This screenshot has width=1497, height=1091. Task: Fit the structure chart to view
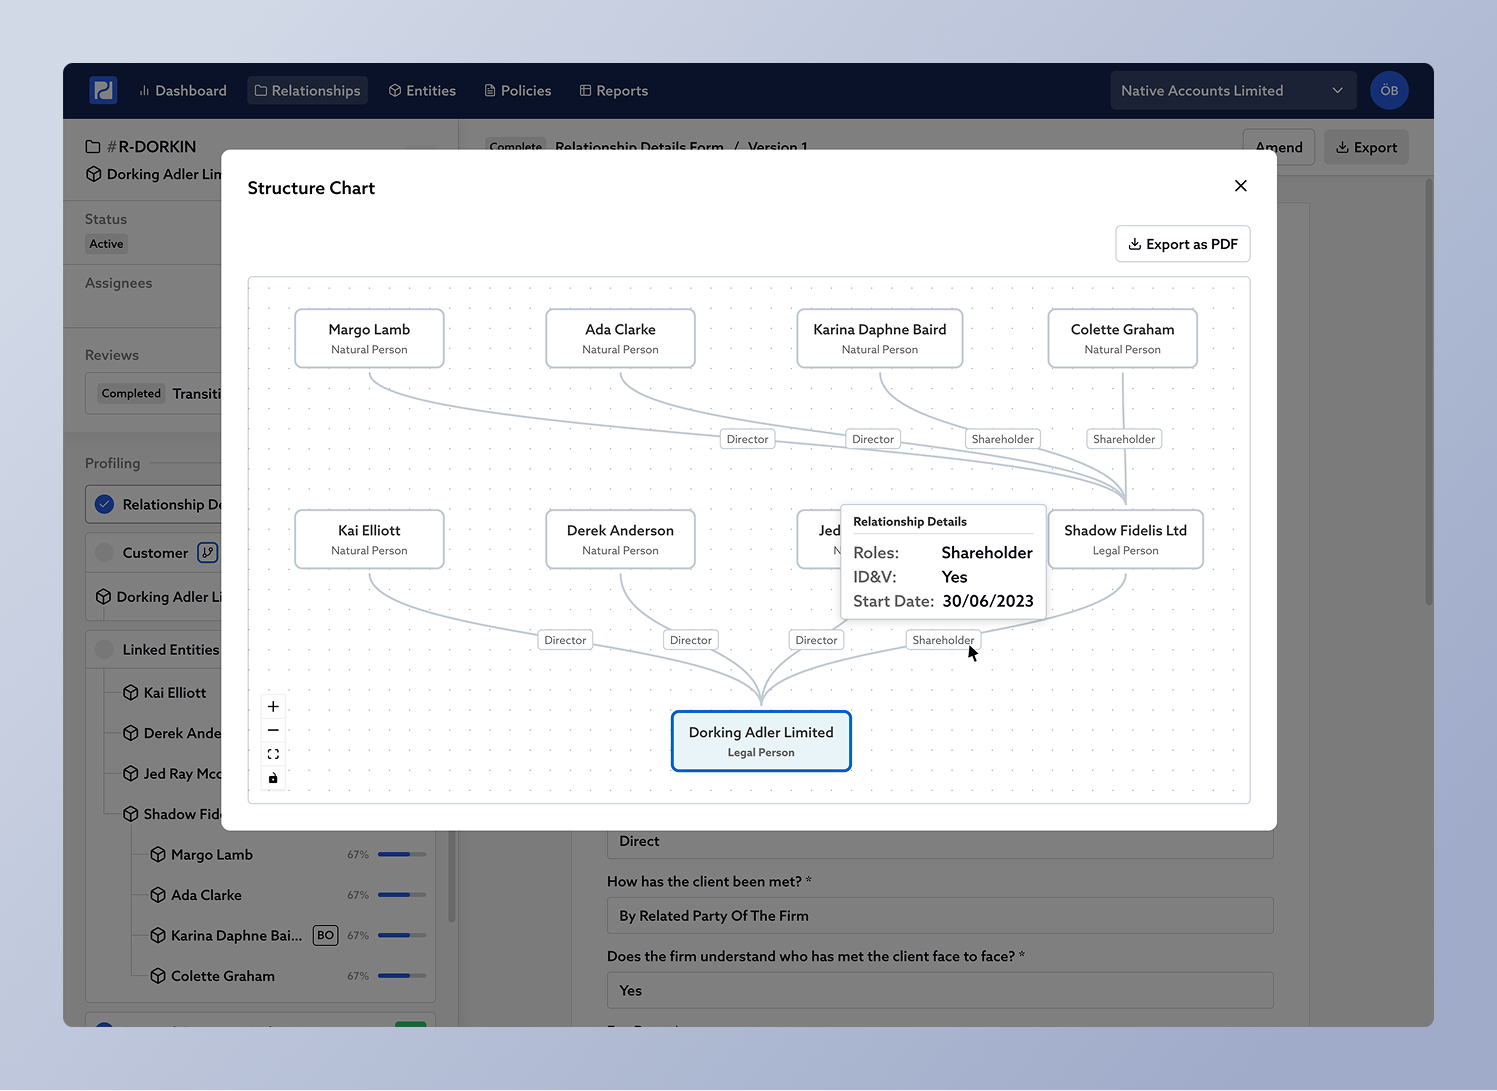273,754
